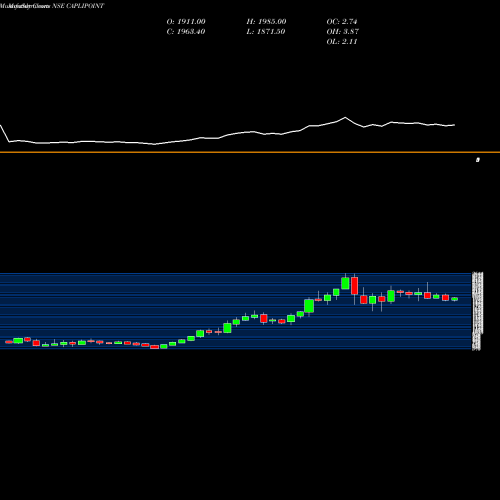The width and height of the screenshot is (500, 500).
Task: Click the NSE CAPLIPOINT chart title
Action: (78, 6)
